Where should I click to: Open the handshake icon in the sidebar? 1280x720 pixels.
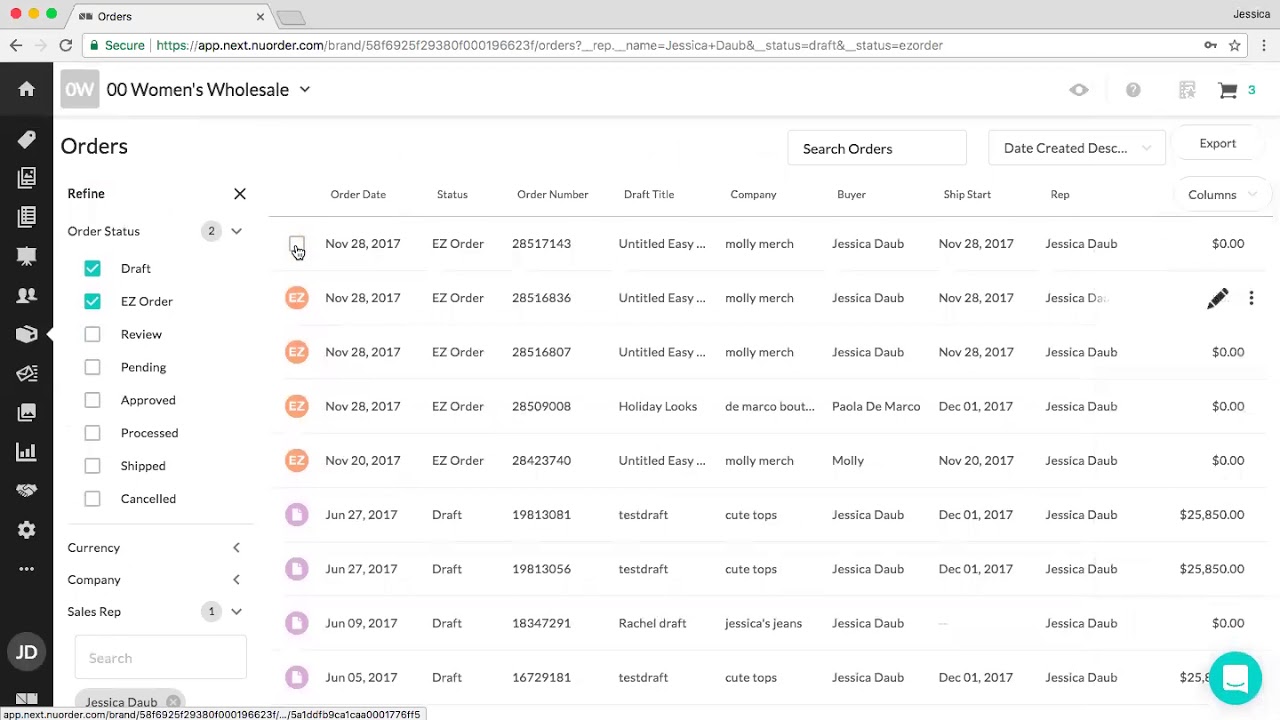click(x=27, y=490)
